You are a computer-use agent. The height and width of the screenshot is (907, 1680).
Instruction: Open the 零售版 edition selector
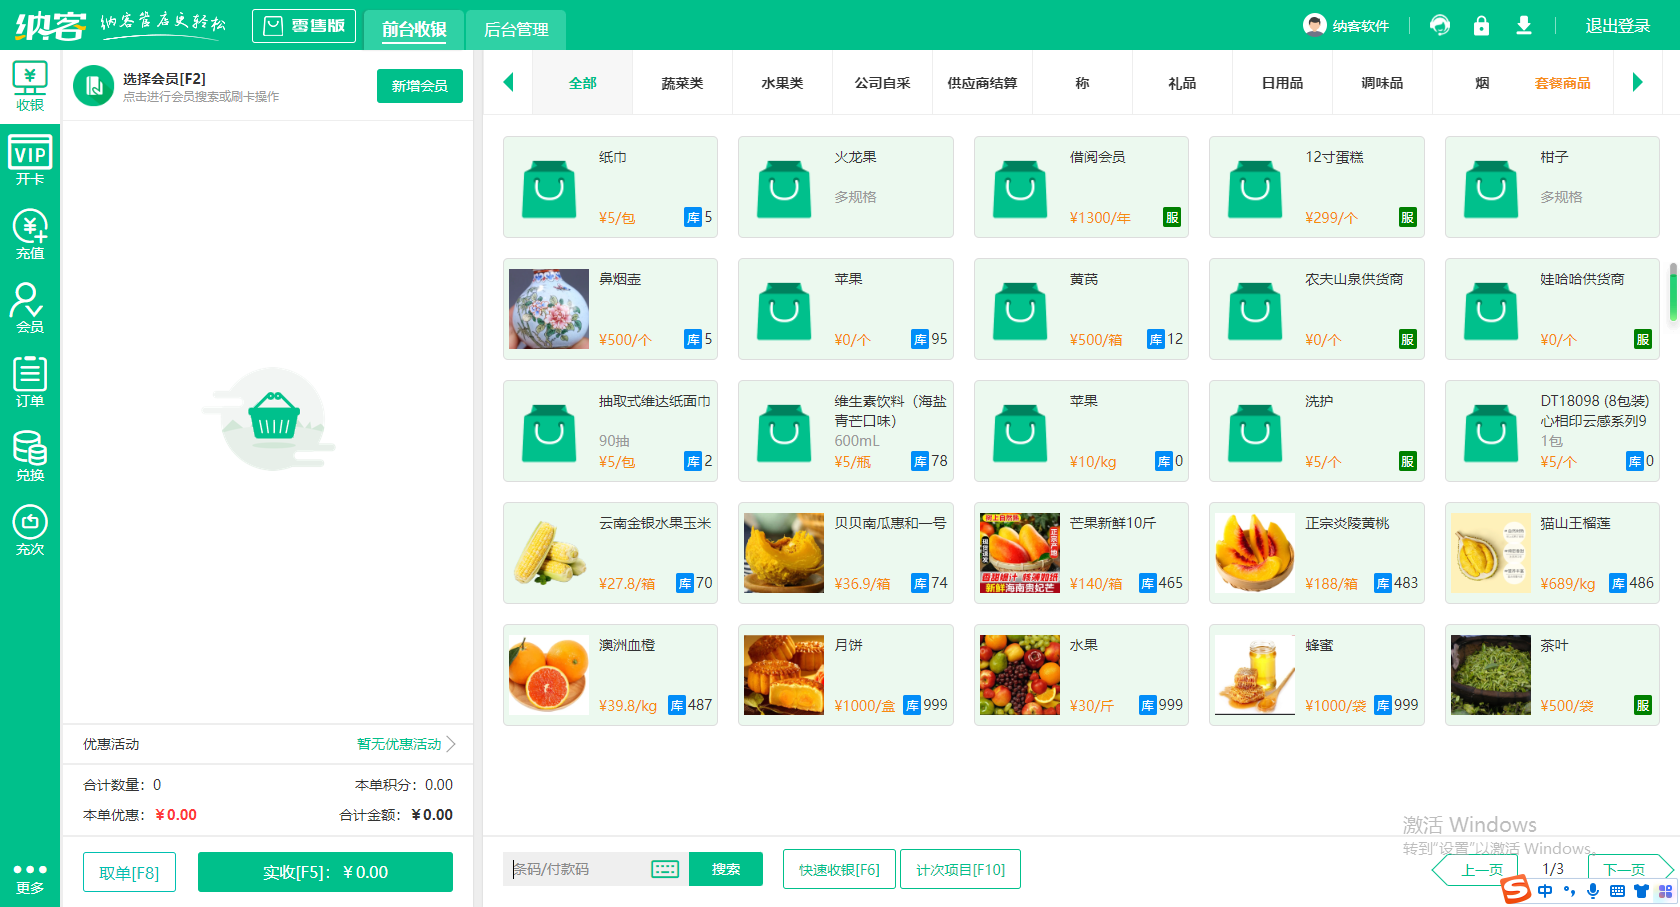click(x=304, y=26)
